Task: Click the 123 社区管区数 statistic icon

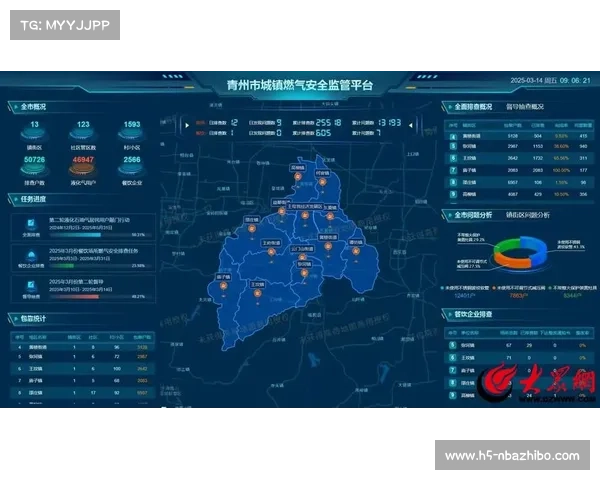Action: [83, 134]
